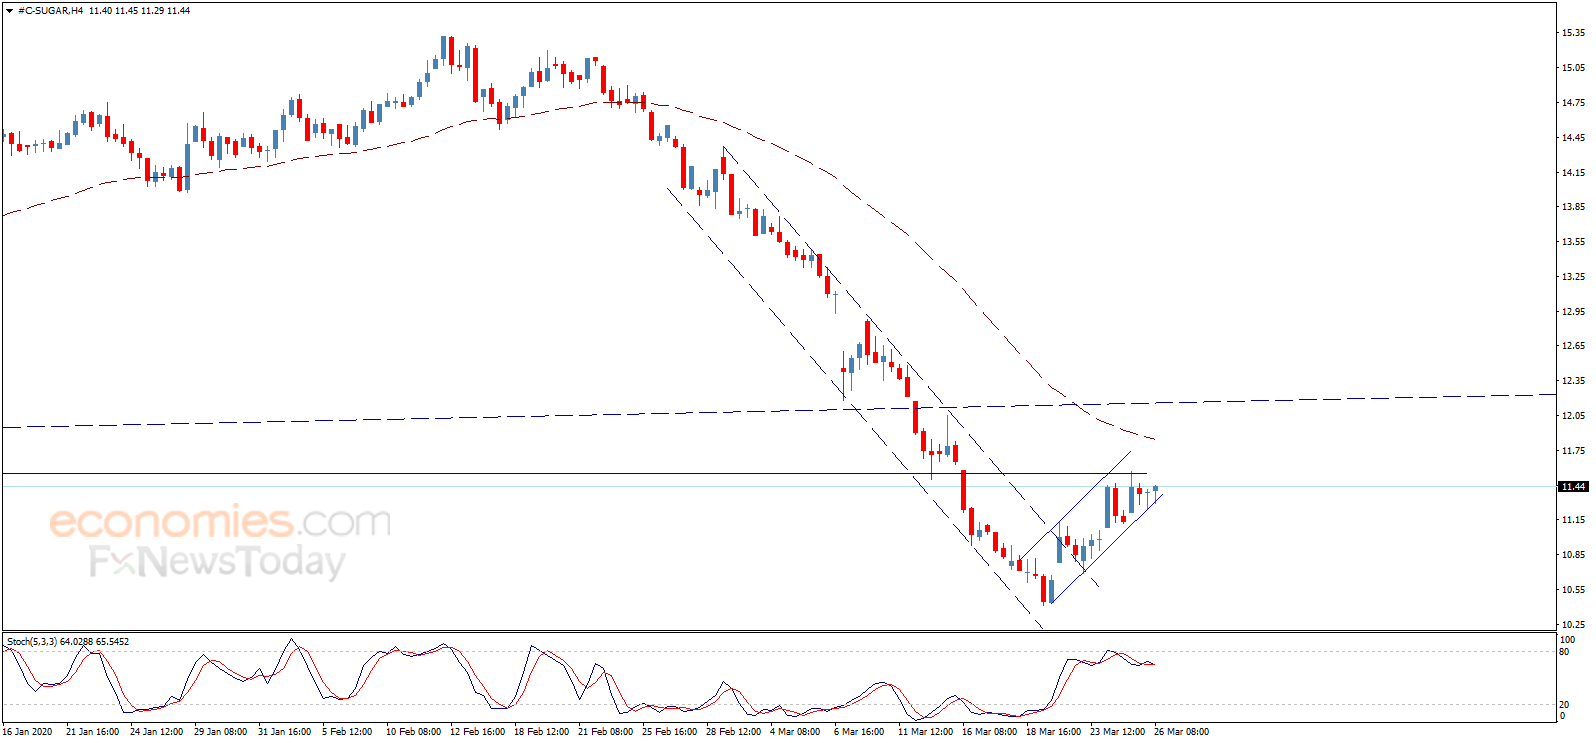
Task: Open the chart menu arrow beside #C-SUGAR,H4
Action: coord(10,11)
